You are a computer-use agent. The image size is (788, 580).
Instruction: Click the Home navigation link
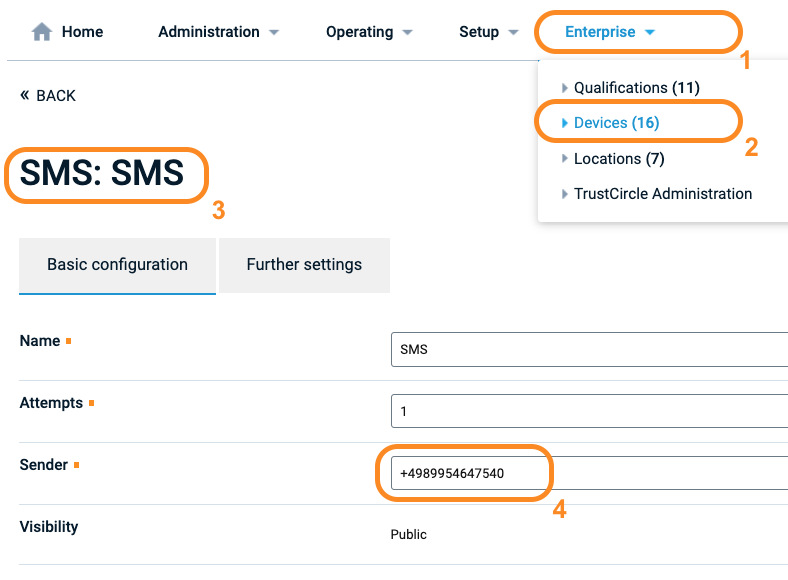pyautogui.click(x=82, y=32)
